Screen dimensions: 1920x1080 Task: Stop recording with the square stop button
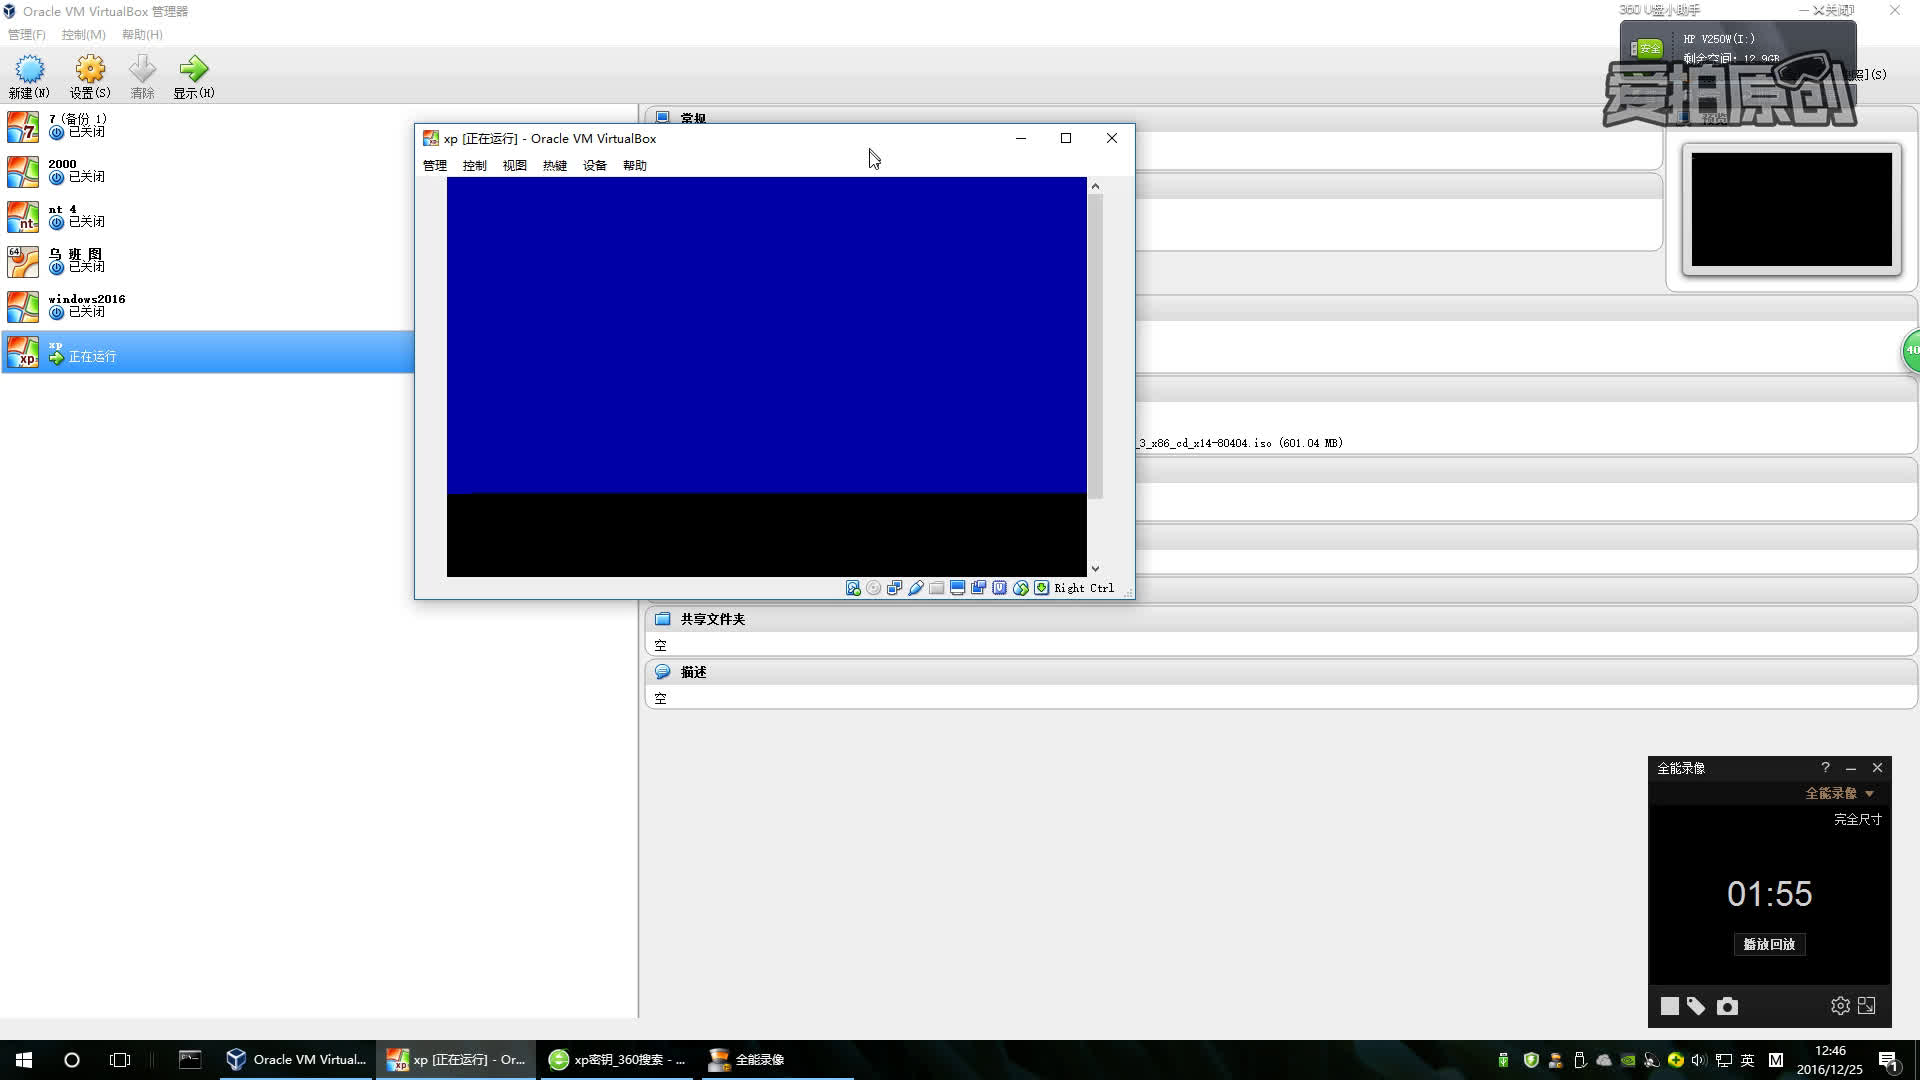pos(1669,1006)
